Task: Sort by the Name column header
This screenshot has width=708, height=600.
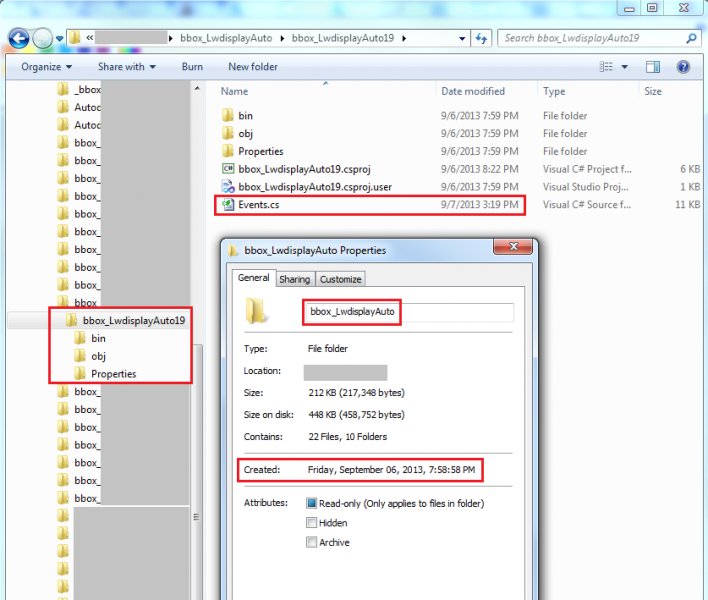Action: [234, 91]
